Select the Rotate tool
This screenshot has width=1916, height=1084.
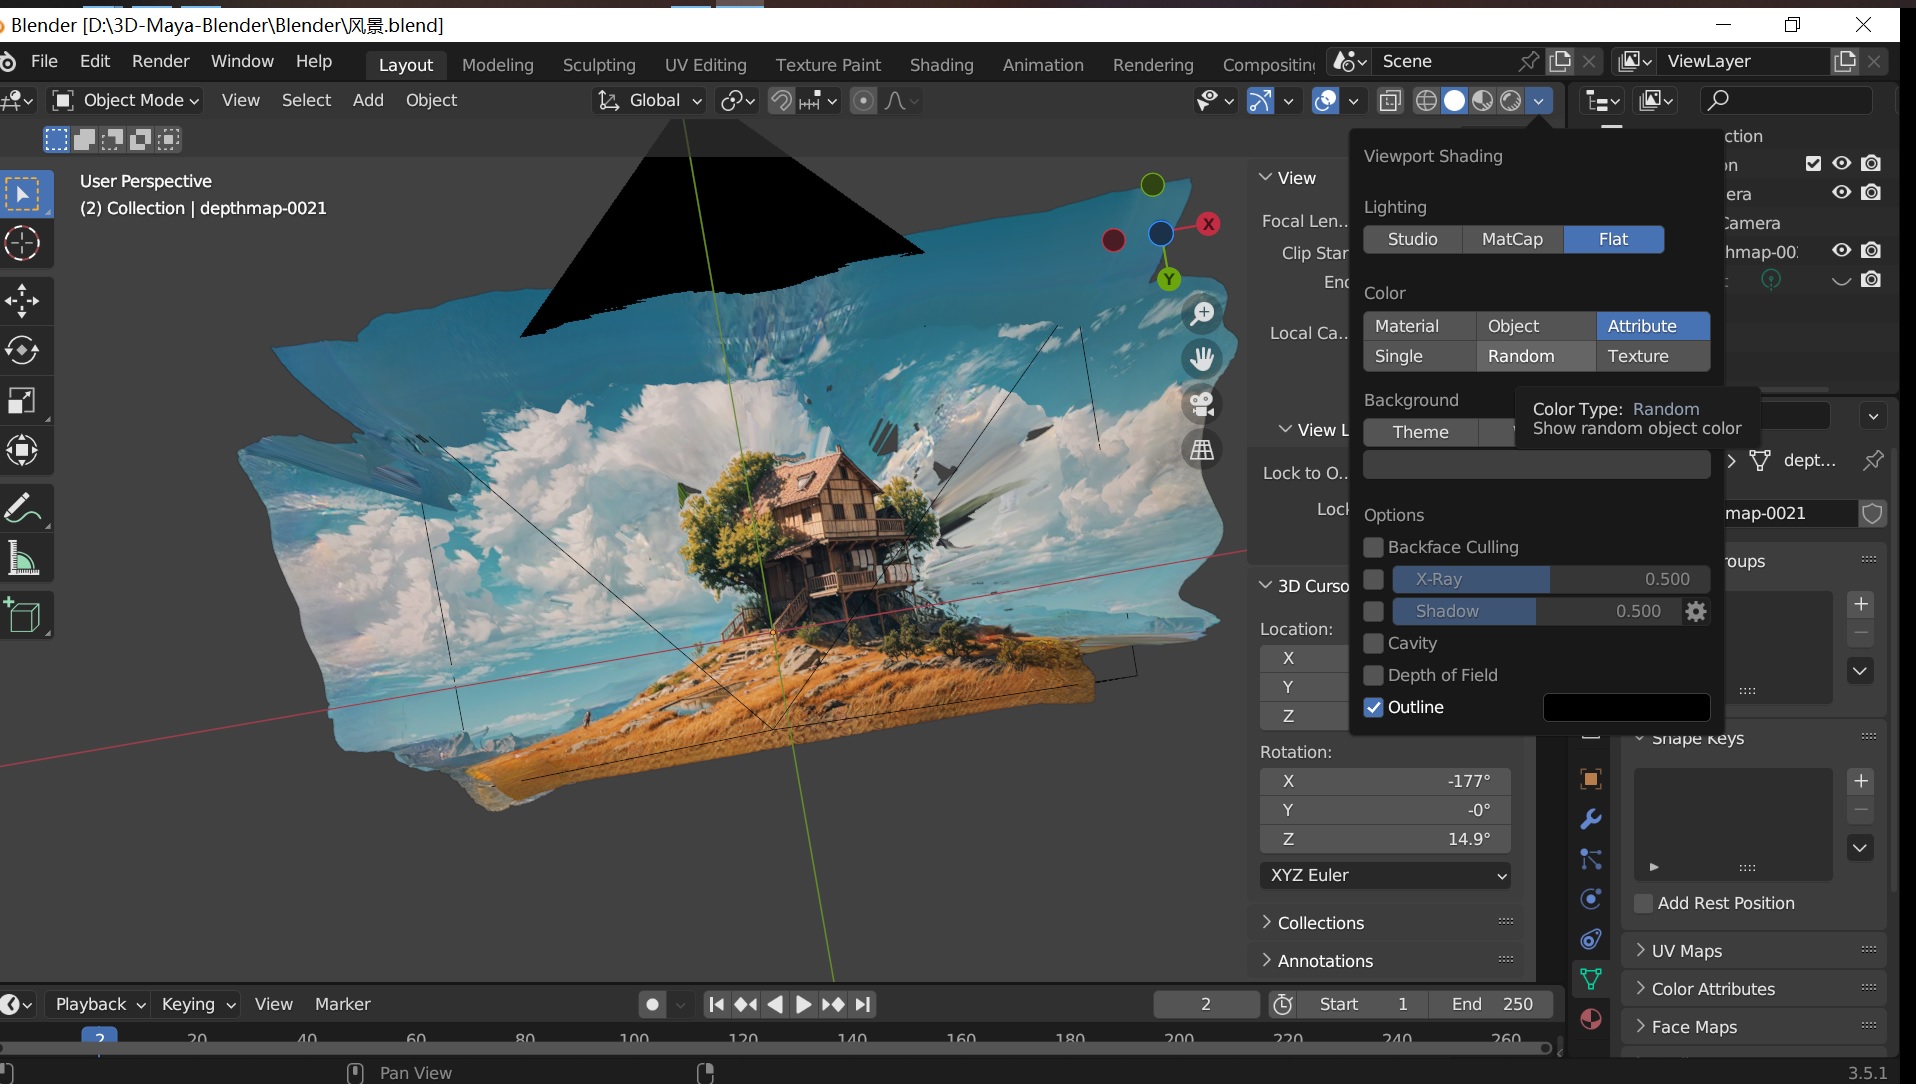[22, 350]
